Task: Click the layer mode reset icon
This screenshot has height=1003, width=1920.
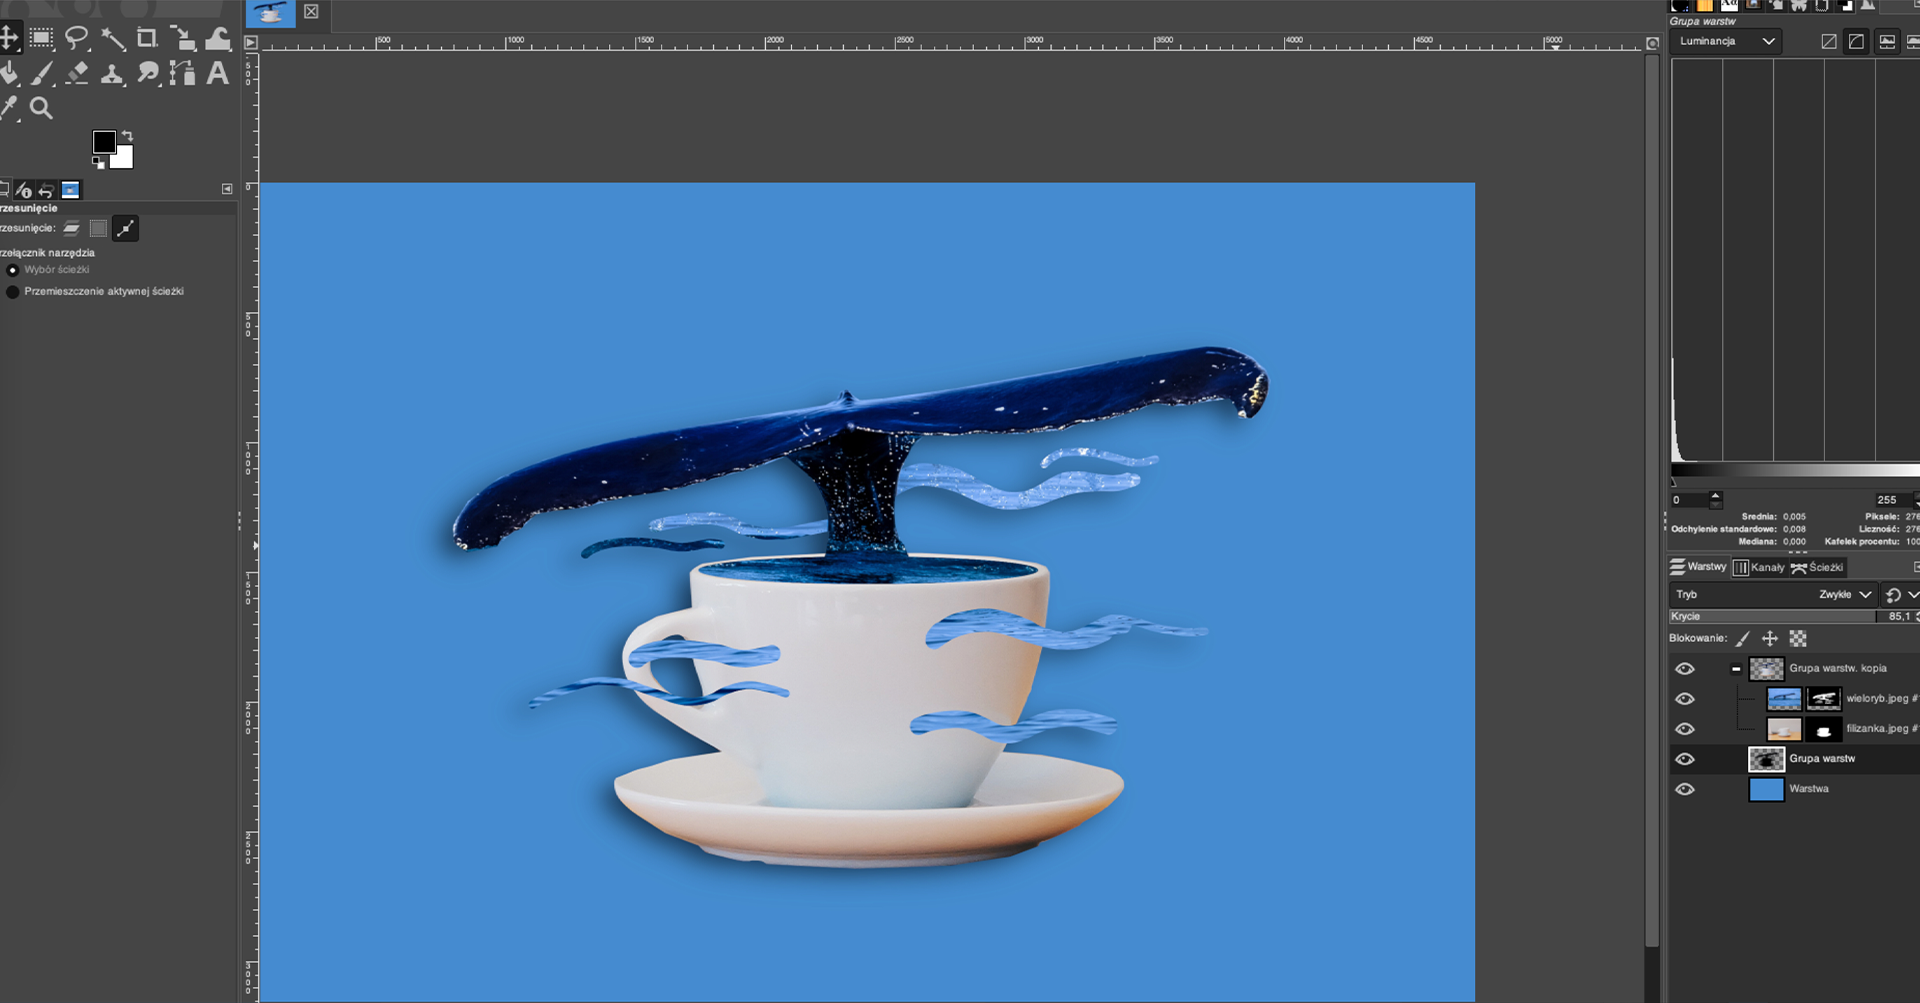Action: (x=1893, y=595)
